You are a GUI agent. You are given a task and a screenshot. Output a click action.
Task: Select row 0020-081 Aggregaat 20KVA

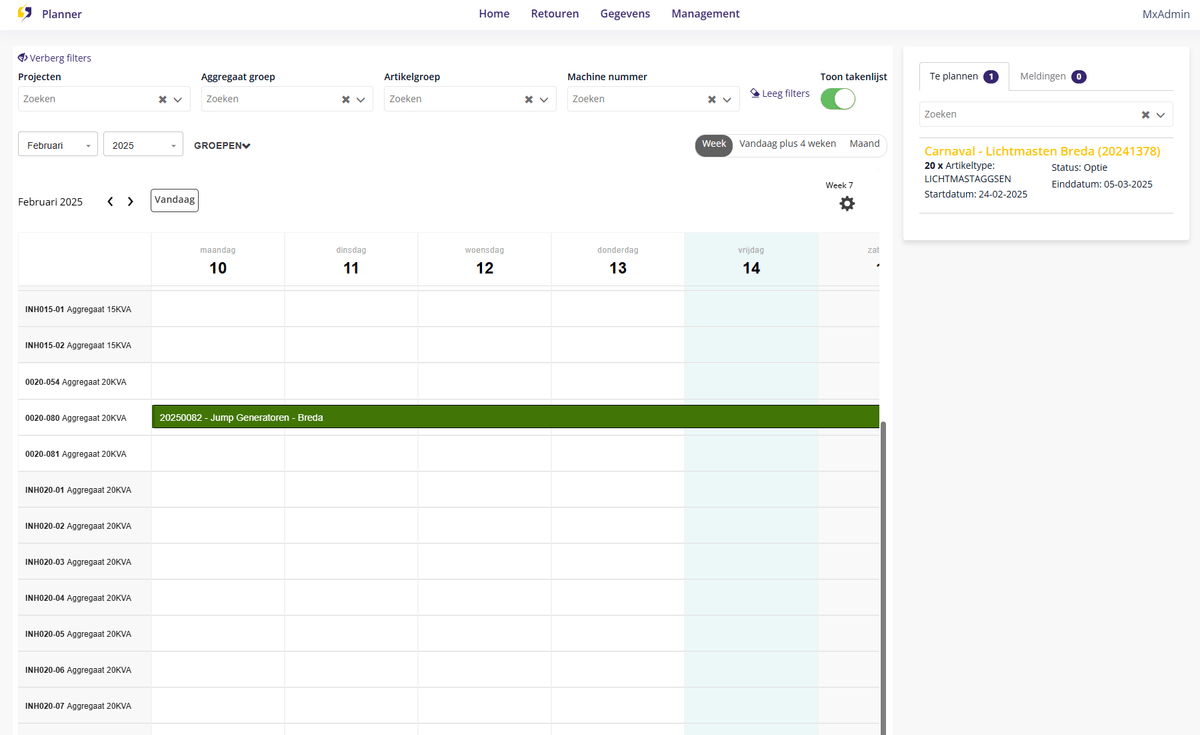[84, 453]
